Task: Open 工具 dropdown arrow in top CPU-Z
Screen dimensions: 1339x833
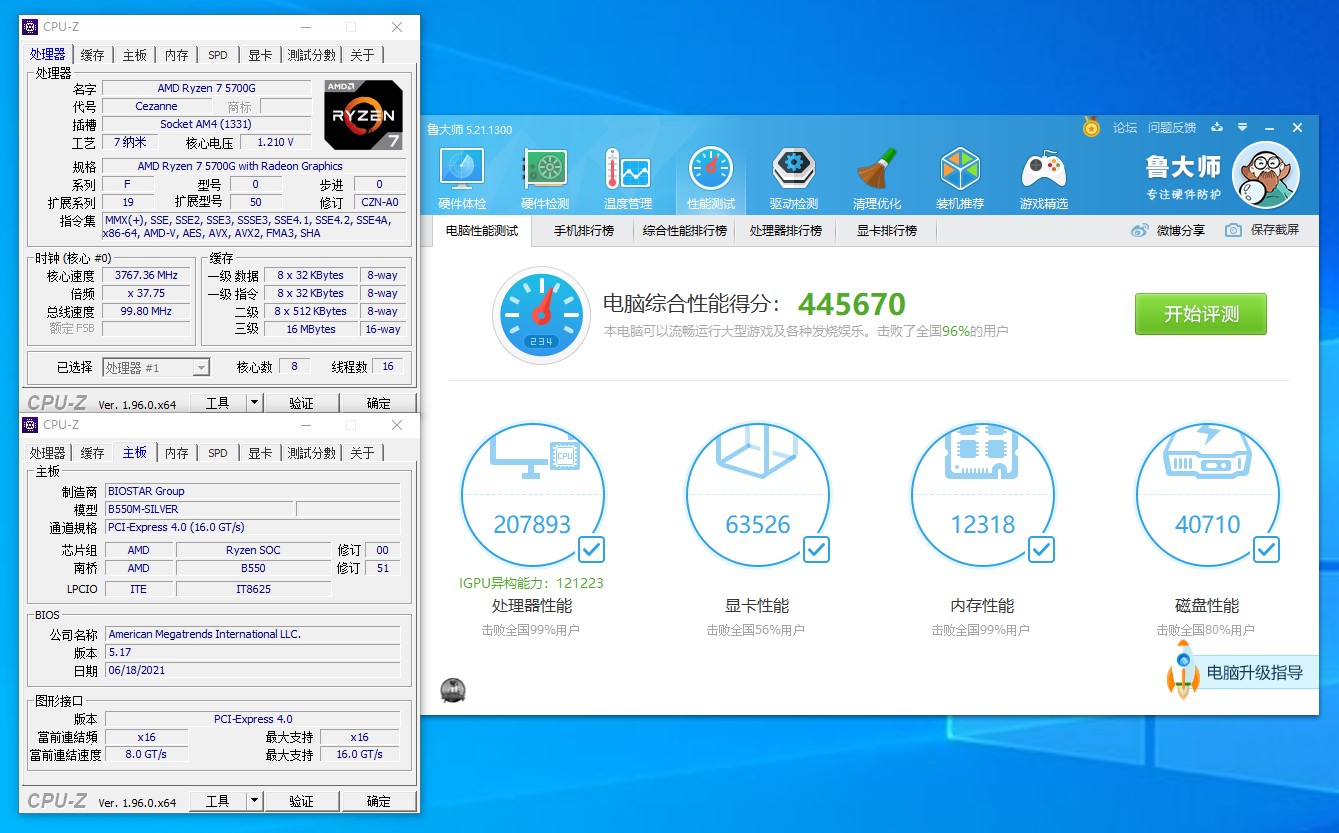Action: tap(254, 403)
